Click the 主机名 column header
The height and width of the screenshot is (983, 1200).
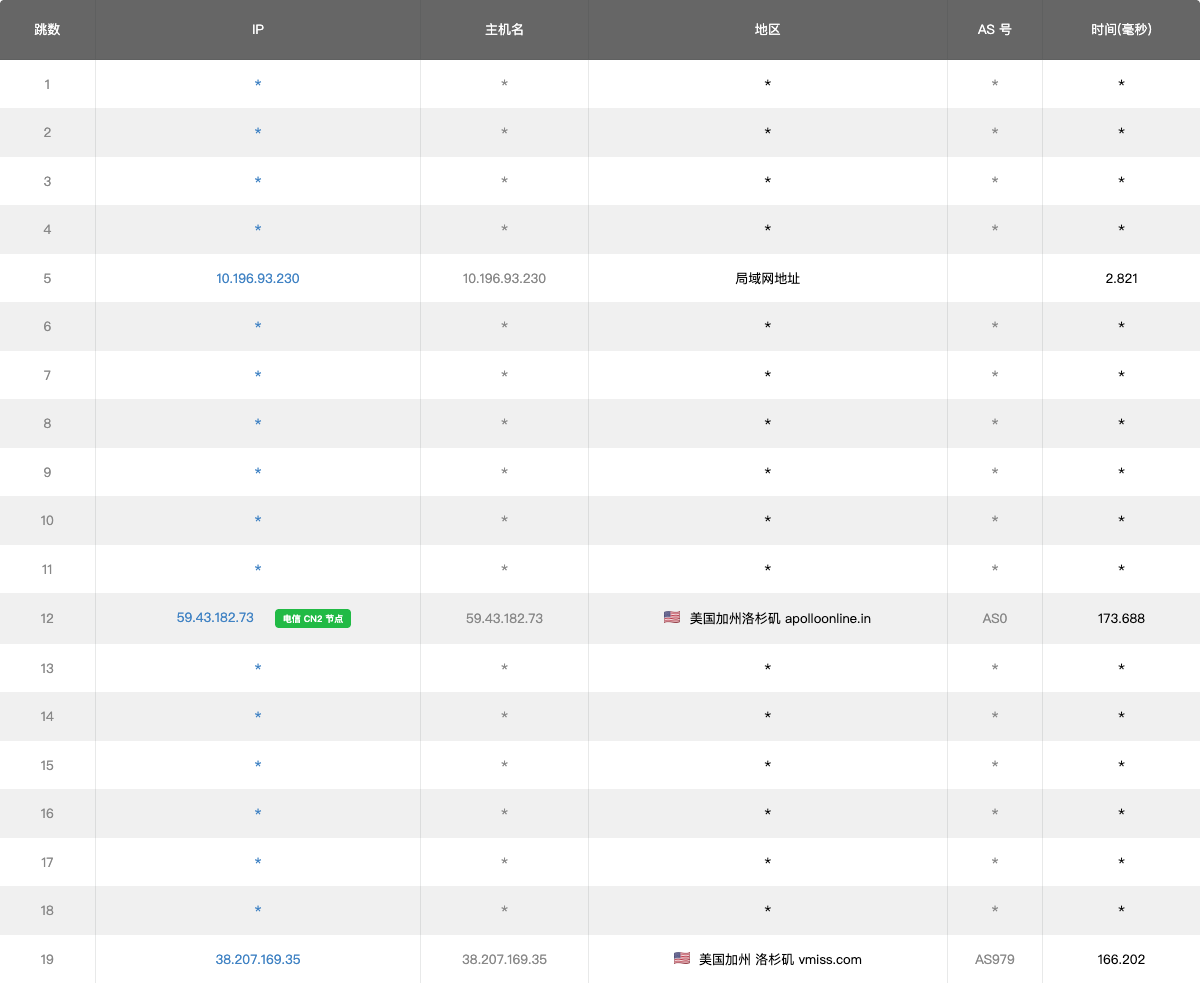pyautogui.click(x=504, y=30)
